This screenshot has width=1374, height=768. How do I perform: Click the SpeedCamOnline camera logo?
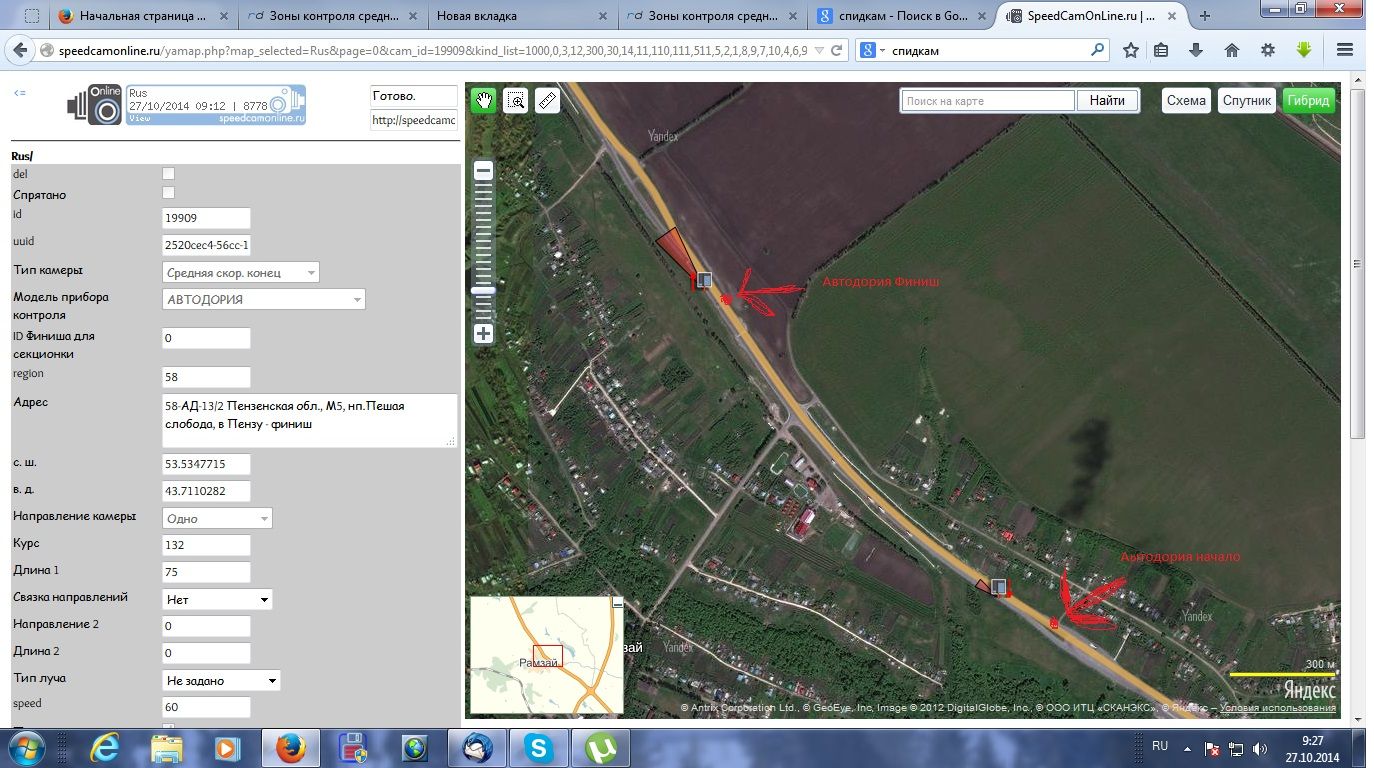95,105
